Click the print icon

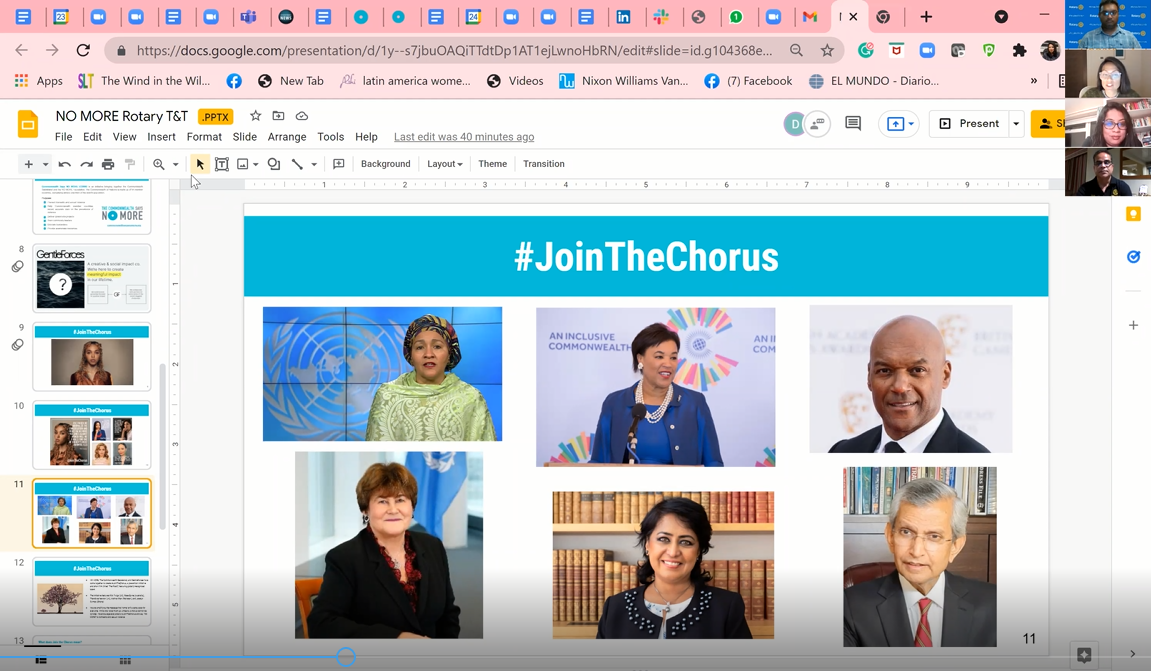click(108, 164)
